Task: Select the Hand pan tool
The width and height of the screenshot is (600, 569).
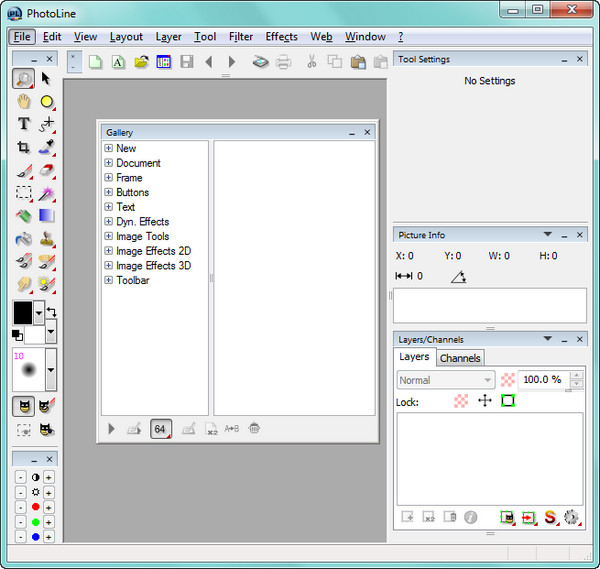Action: (x=23, y=101)
